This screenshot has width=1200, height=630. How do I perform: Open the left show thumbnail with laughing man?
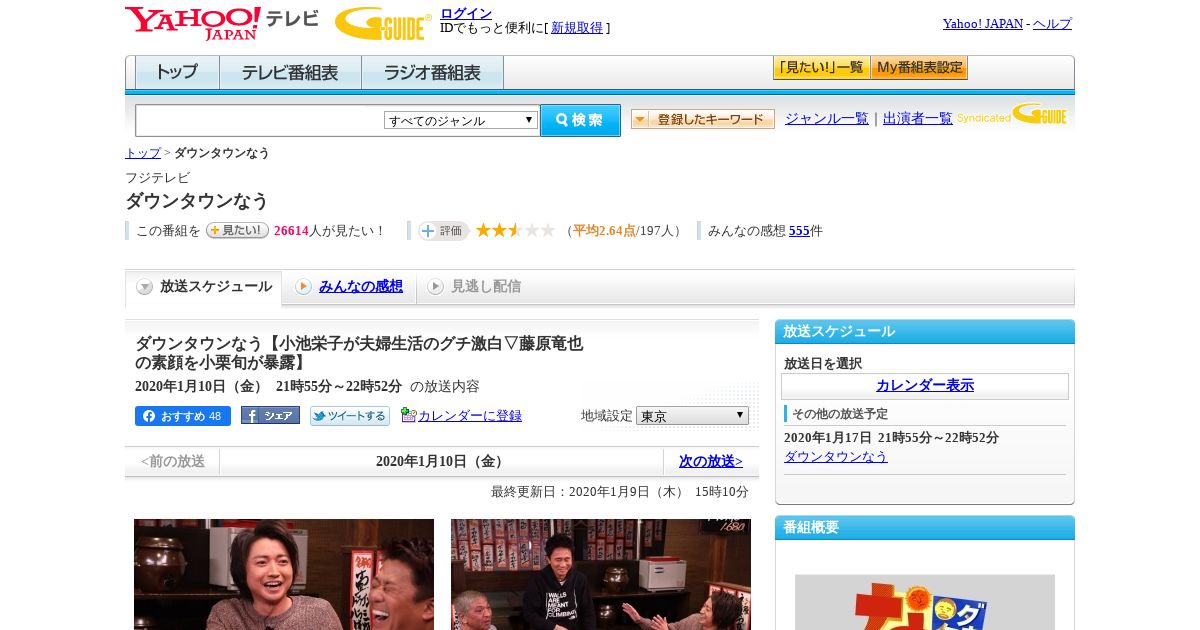284,574
